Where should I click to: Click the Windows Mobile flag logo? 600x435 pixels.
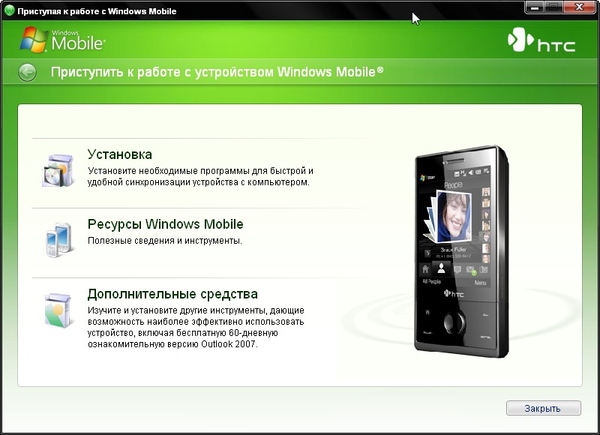click(34, 40)
